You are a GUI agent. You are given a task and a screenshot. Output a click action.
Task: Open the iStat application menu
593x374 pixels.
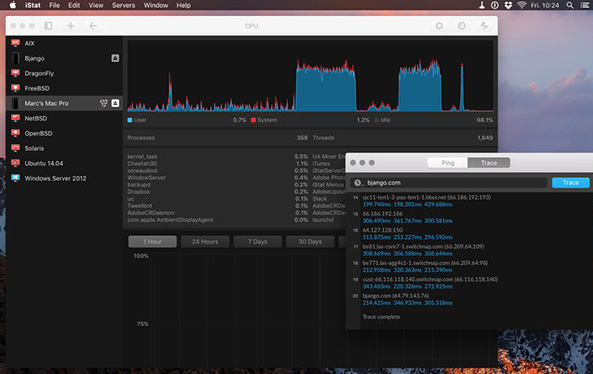click(33, 5)
